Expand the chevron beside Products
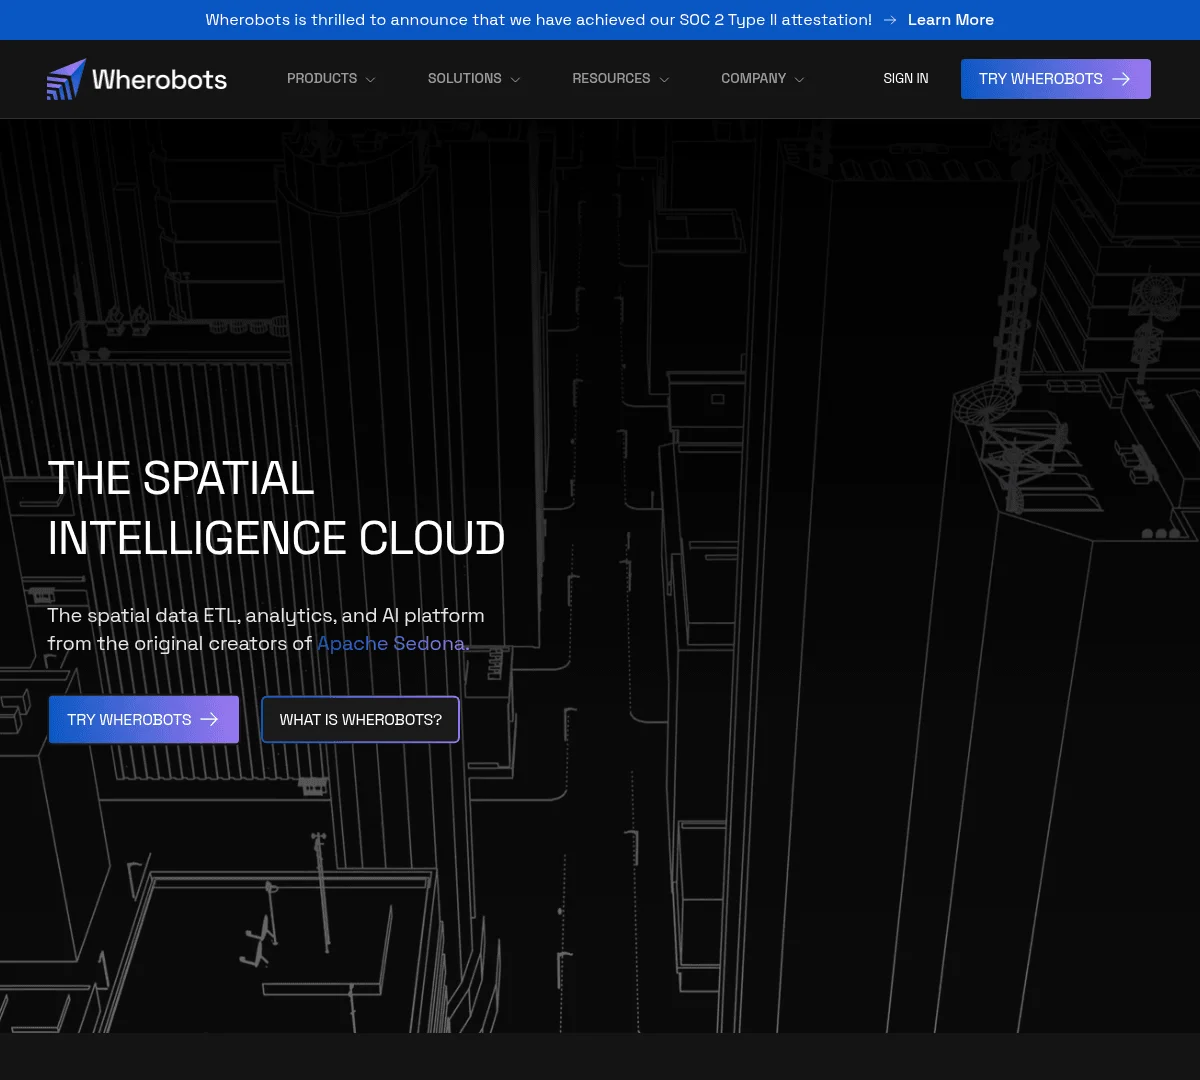Screen dimensions: 1200x1080 click(371, 80)
